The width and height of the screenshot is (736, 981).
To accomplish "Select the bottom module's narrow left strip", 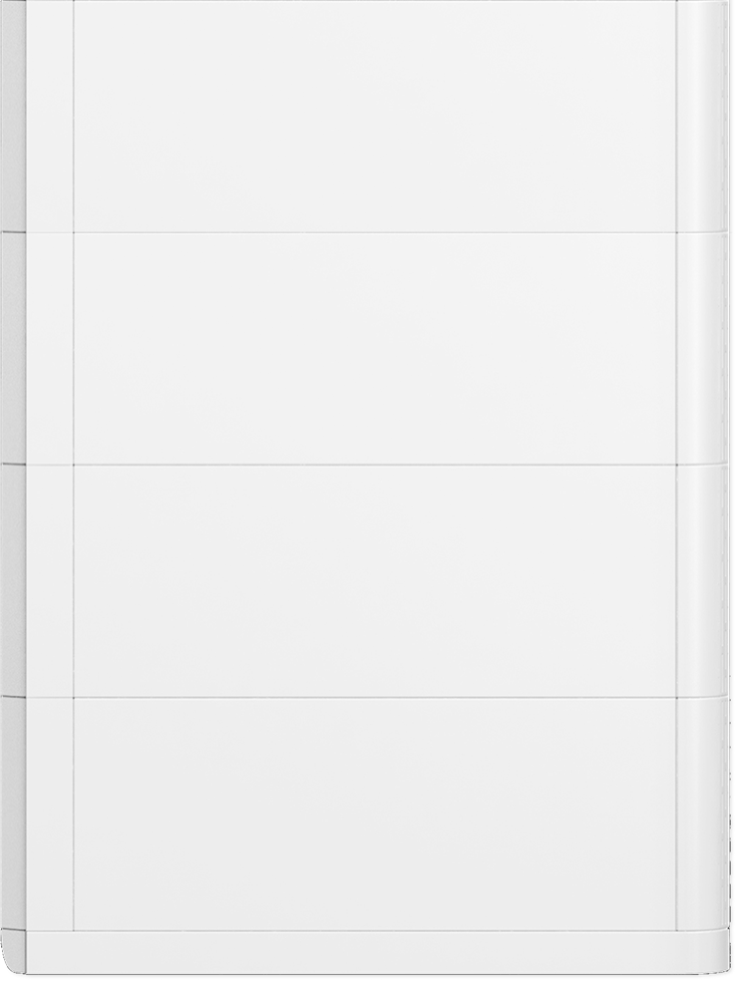I will (49, 814).
